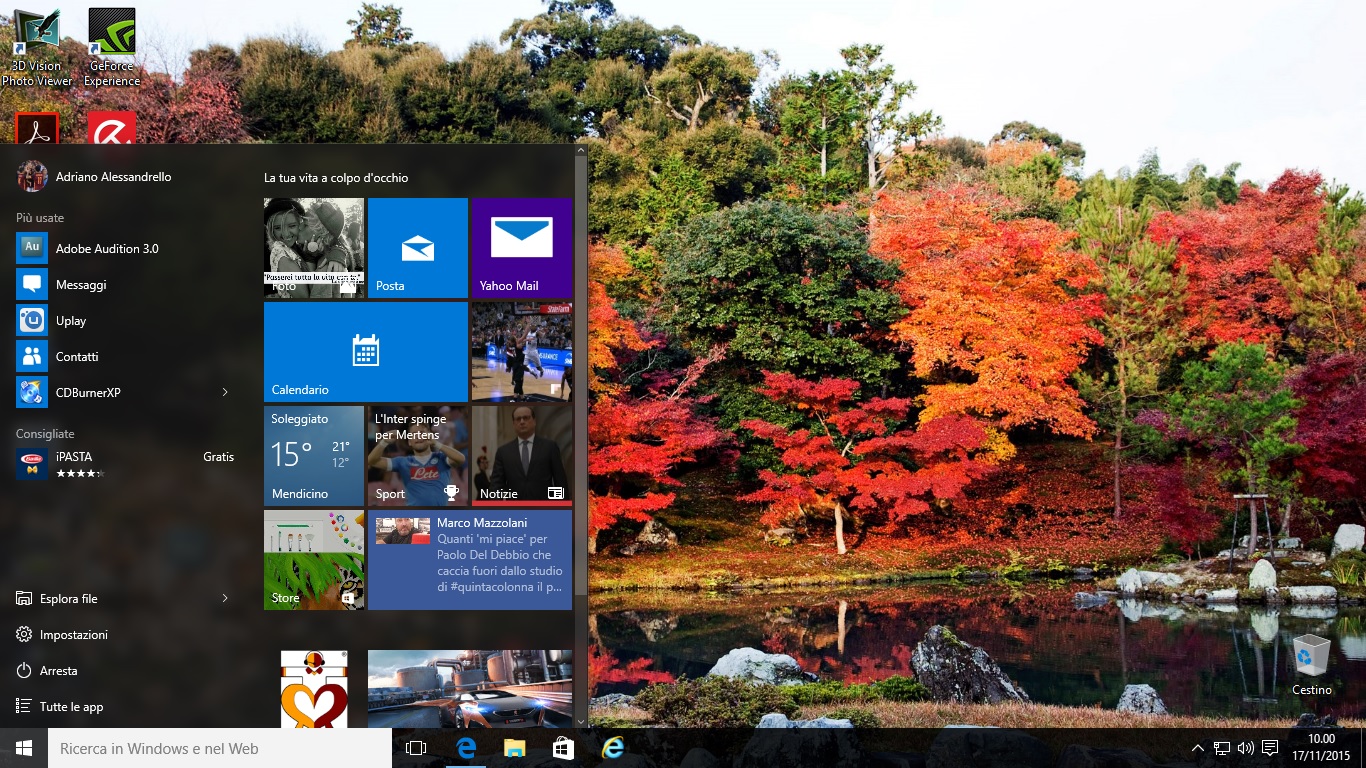Open the racing car game tile
The height and width of the screenshot is (768, 1366).
(x=470, y=689)
